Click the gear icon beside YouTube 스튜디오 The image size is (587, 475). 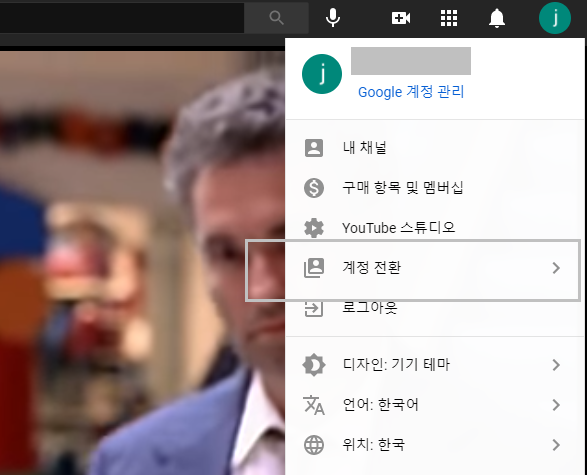pos(314,228)
